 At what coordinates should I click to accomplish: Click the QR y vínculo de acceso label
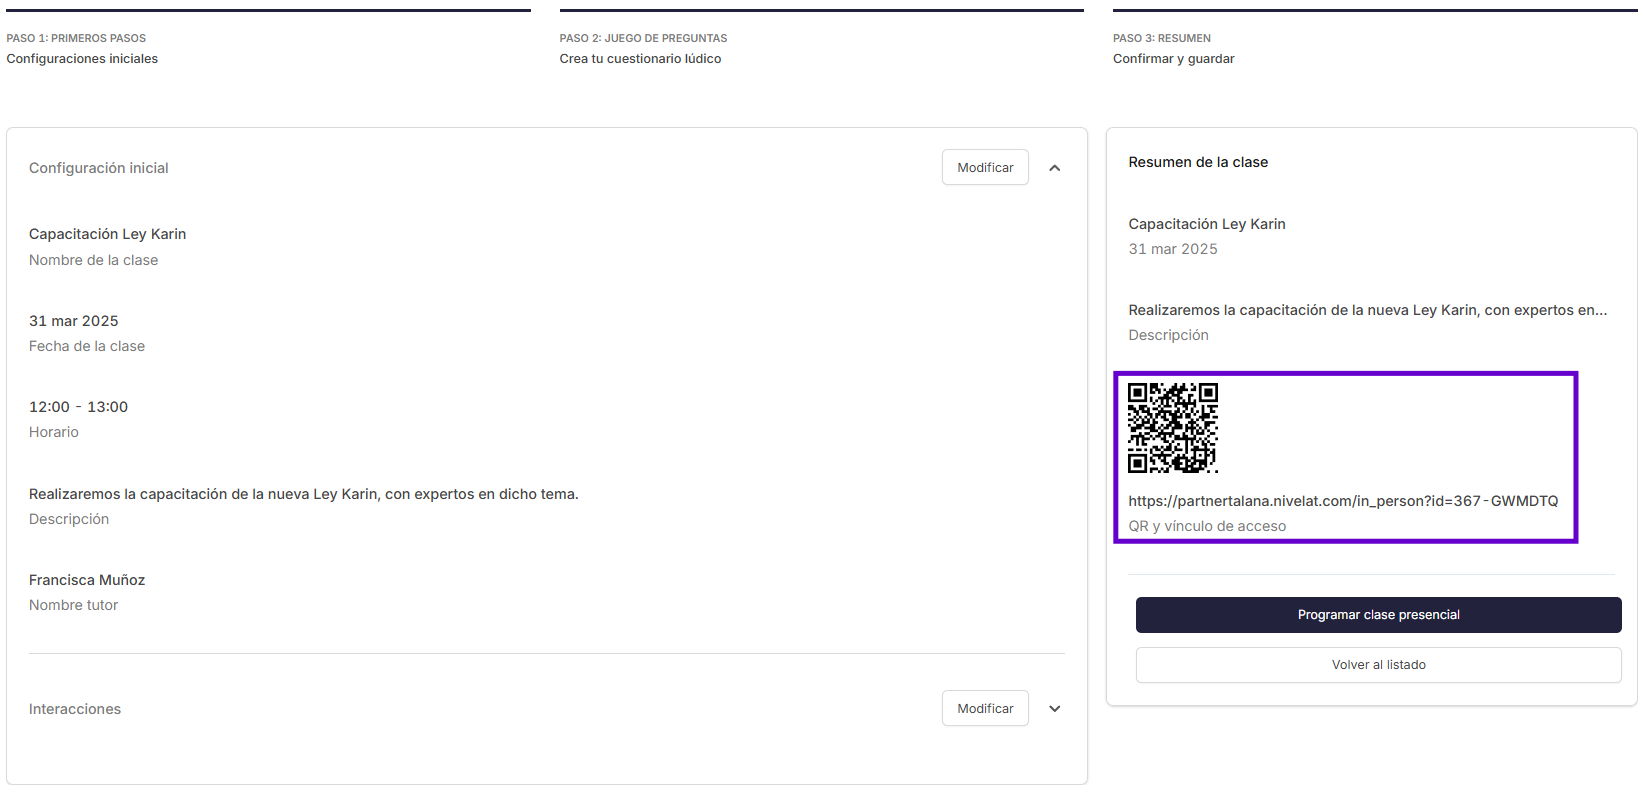pyautogui.click(x=1207, y=526)
